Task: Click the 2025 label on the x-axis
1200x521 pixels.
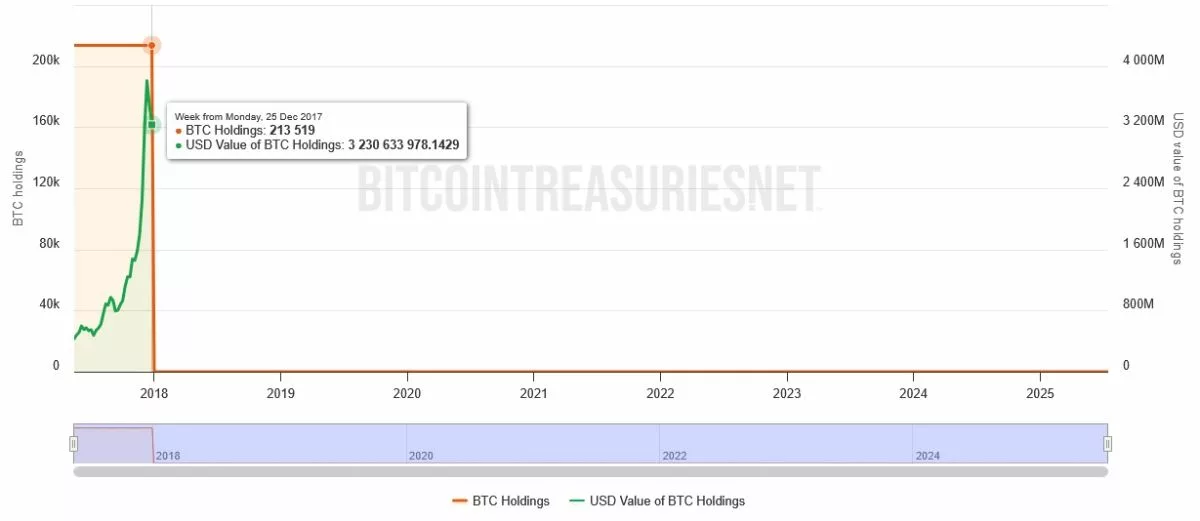Action: tap(1041, 393)
